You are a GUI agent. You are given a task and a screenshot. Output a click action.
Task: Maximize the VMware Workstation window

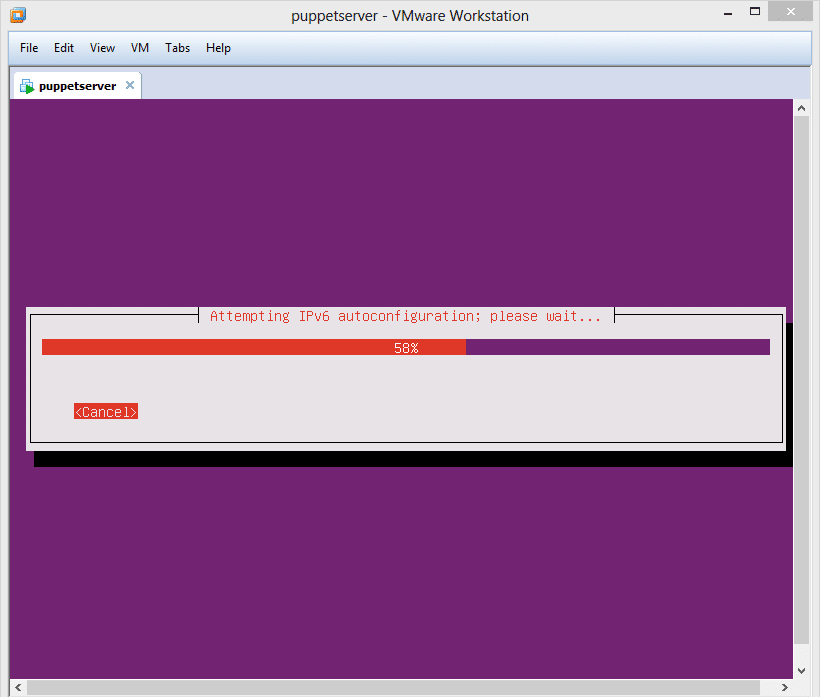(x=759, y=14)
